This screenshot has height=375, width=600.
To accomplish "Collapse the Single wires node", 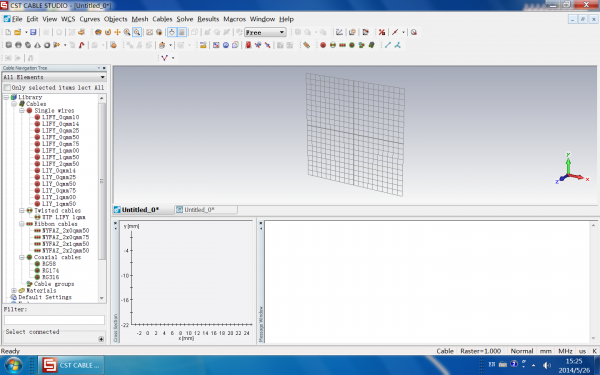I will click(x=22, y=111).
